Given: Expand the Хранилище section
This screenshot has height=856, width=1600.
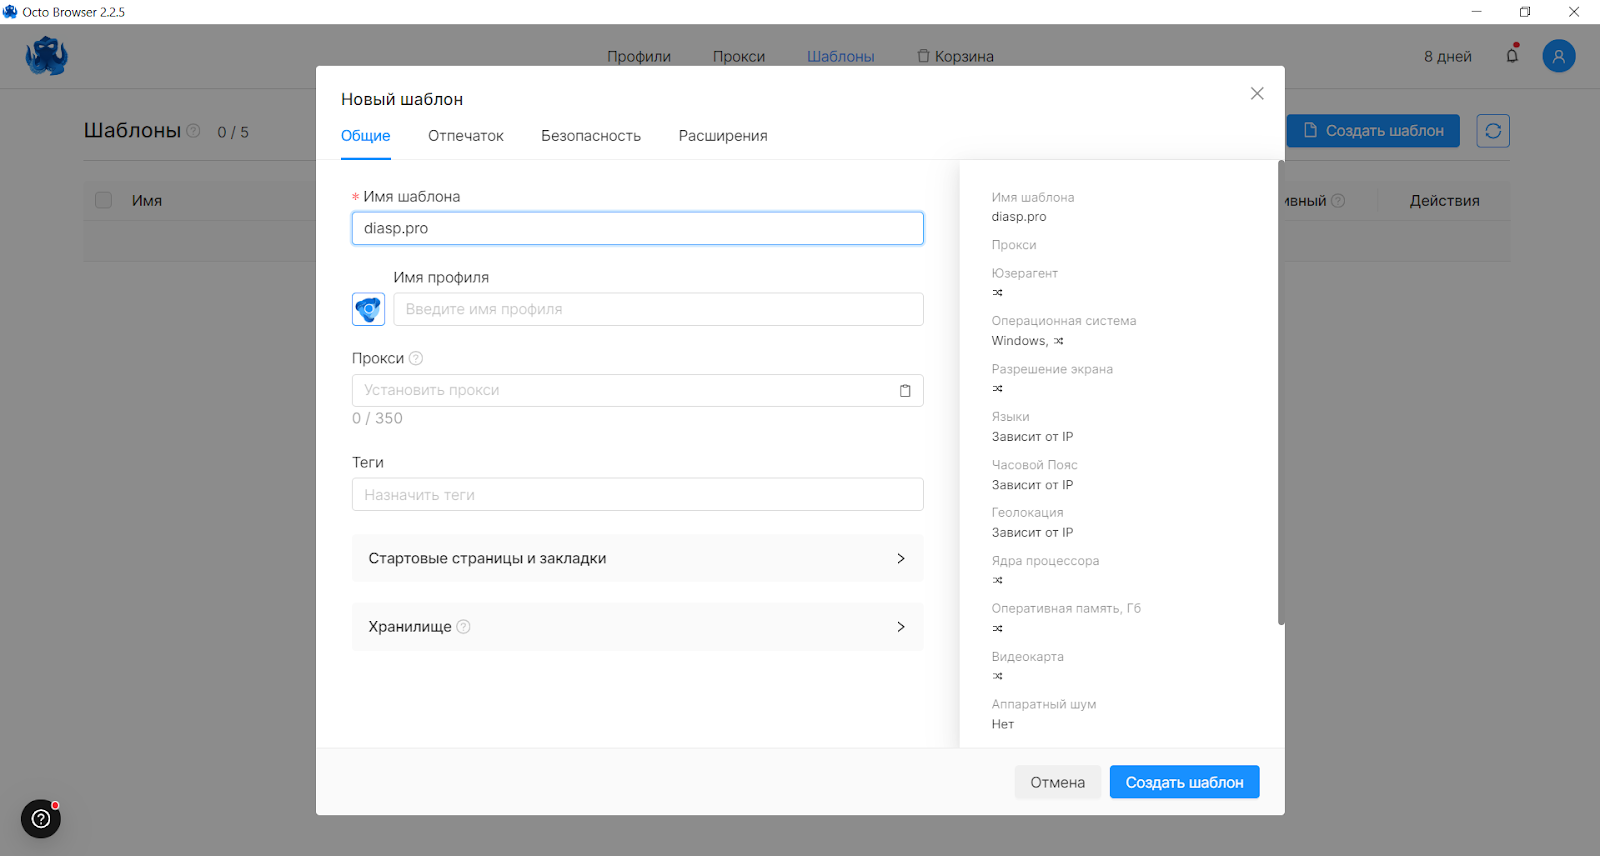Looking at the screenshot, I should tap(637, 627).
